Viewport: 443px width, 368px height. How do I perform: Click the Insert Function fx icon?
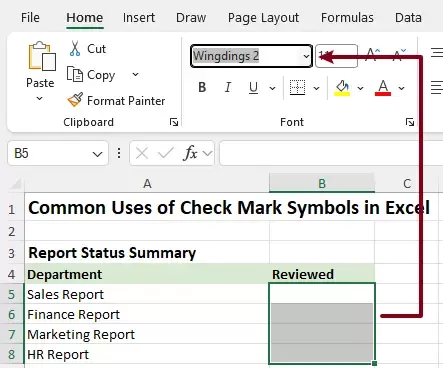[190, 153]
